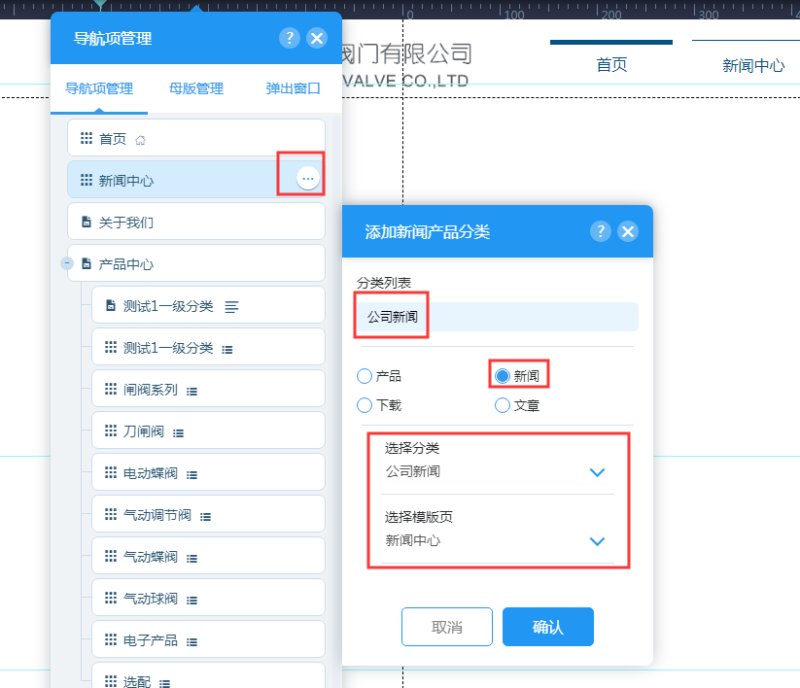Screen dimensions: 800x688
Task: Select the 首页 navigation item row
Action: [x=196, y=138]
